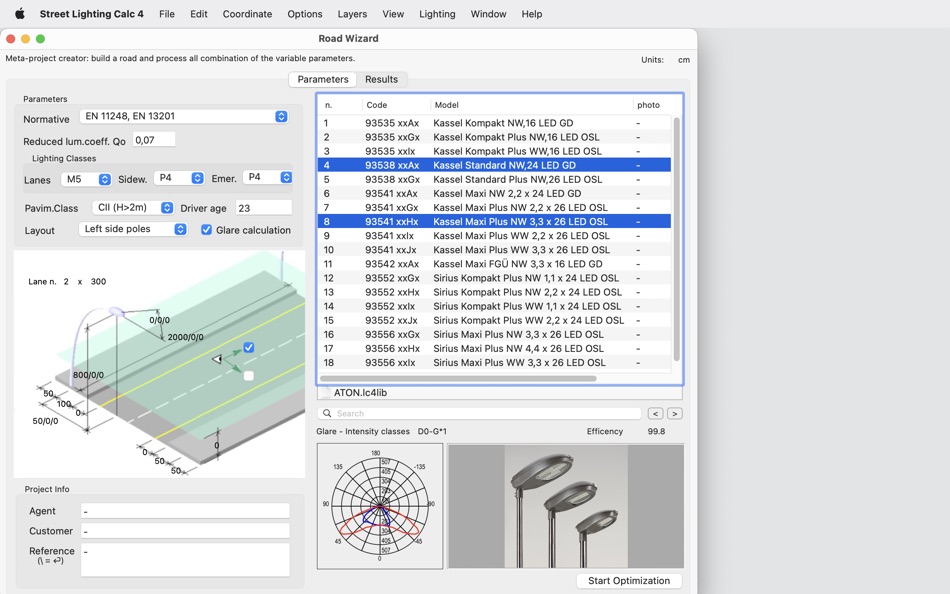Click the Efficency value 99.8
This screenshot has height=594, width=950.
point(656,432)
